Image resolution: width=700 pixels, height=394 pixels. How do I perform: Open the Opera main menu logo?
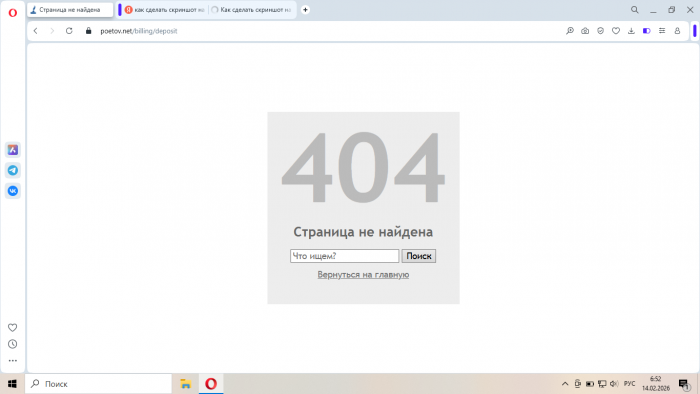(12, 12)
